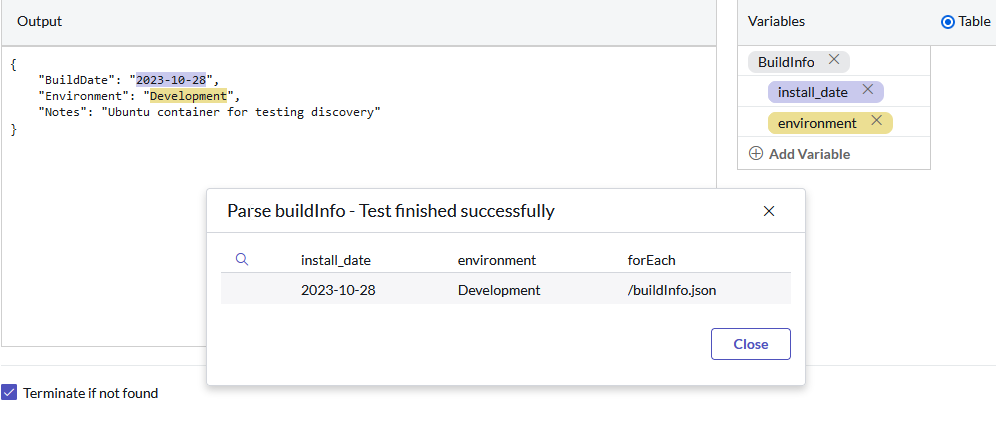Screen dimensions: 996x432
Task: Select the Table radio button
Action: pos(948,22)
